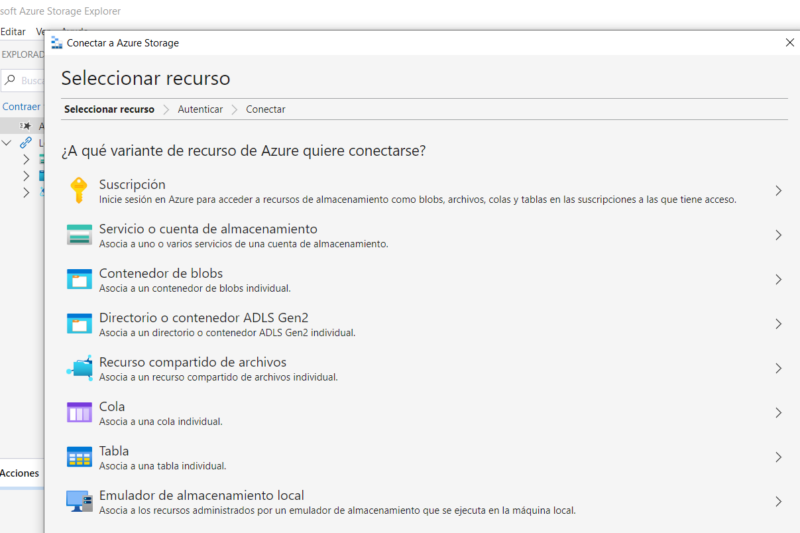800x533 pixels.
Task: Click the Suscripción description about Inicie sesión
Action: click(417, 199)
